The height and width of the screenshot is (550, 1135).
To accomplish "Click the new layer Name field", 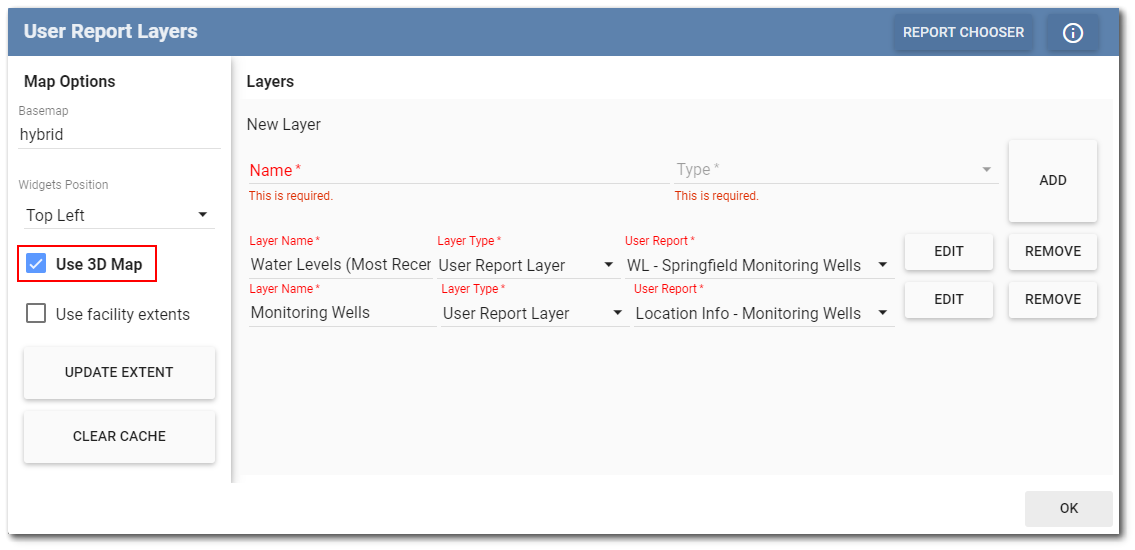I will [458, 171].
